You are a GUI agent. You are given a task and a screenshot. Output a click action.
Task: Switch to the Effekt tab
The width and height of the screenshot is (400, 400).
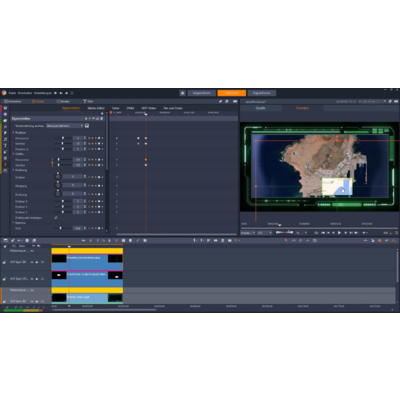click(x=130, y=108)
